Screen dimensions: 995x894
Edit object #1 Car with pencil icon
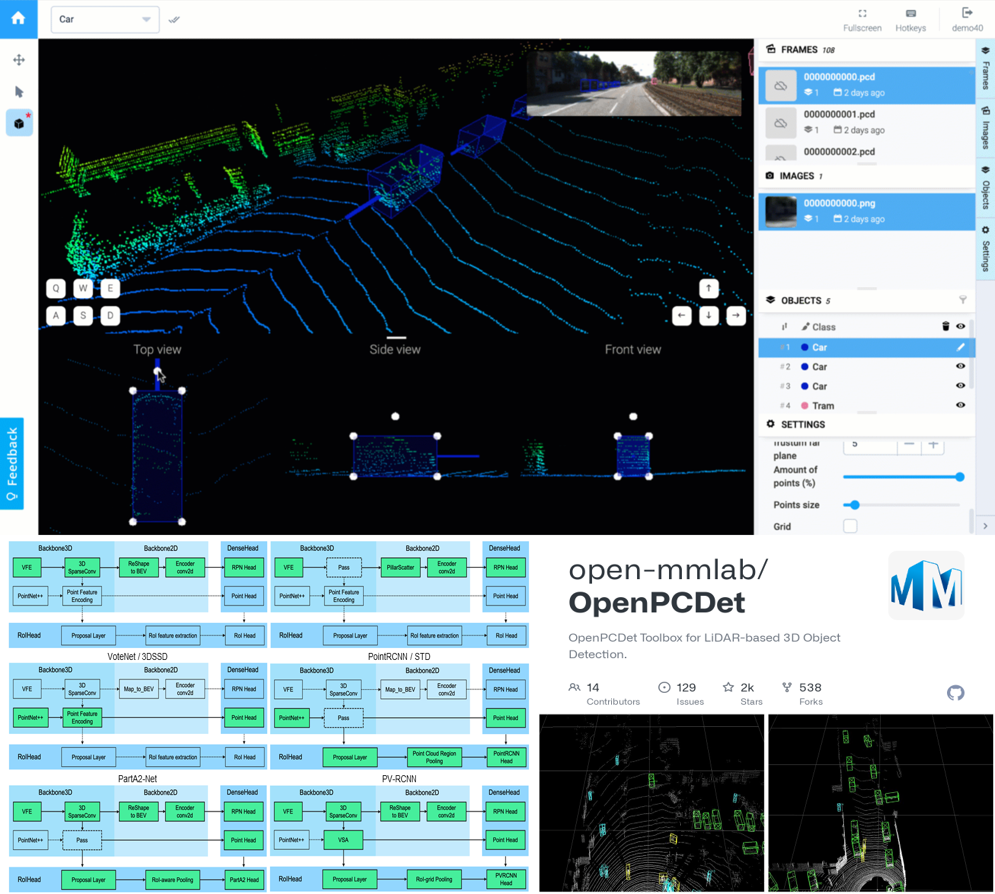tap(961, 347)
